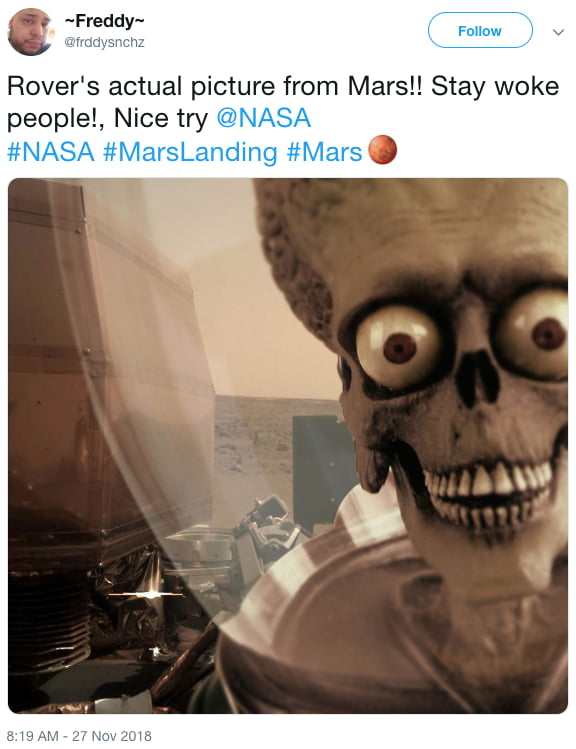This screenshot has width=576, height=749.
Task: Open the @NASA mention link
Action: (264, 118)
